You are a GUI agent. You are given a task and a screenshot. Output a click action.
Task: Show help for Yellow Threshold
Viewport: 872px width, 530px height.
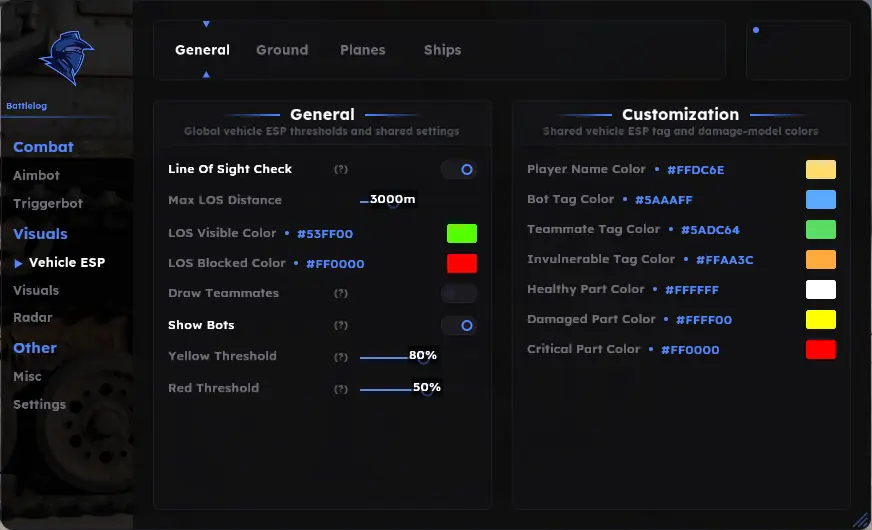(341, 357)
